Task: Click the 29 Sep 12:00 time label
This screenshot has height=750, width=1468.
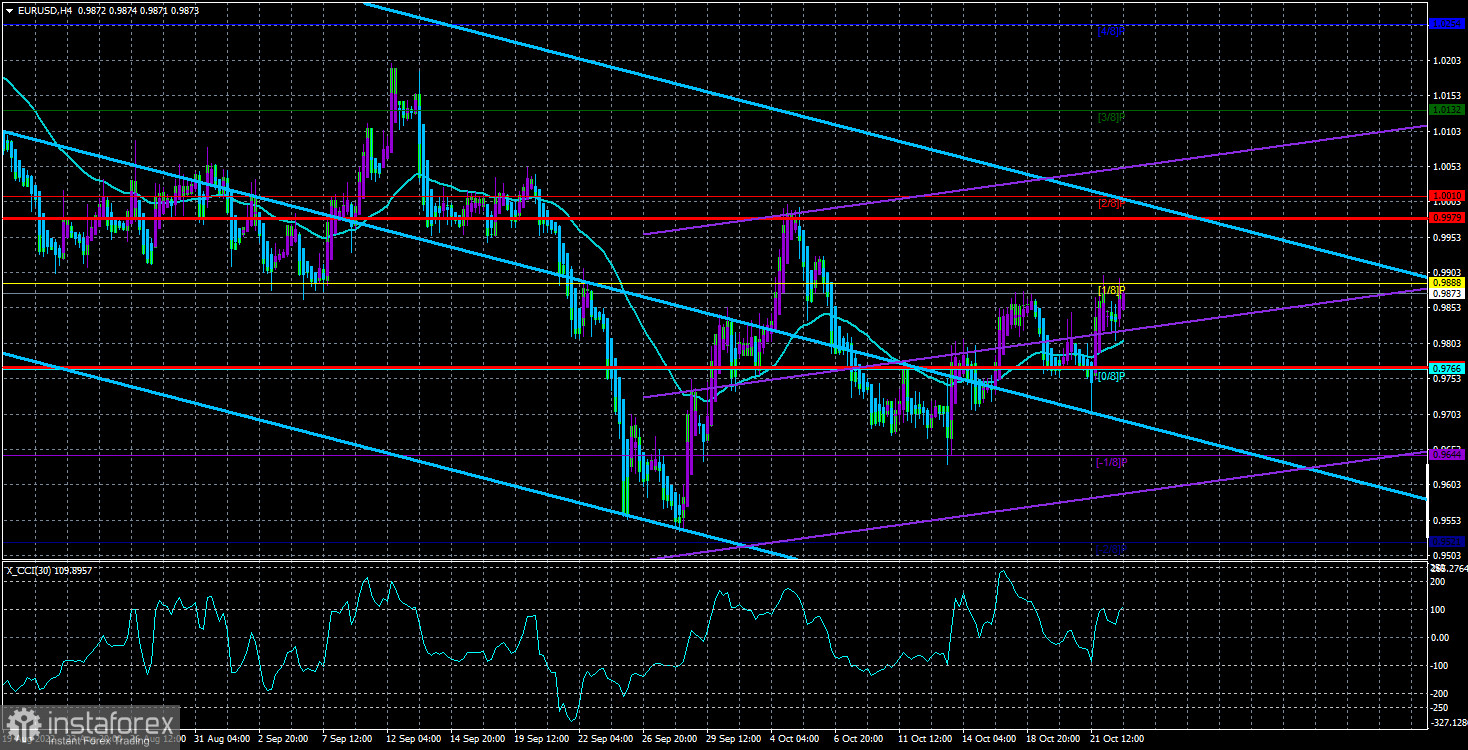Action: click(735, 739)
